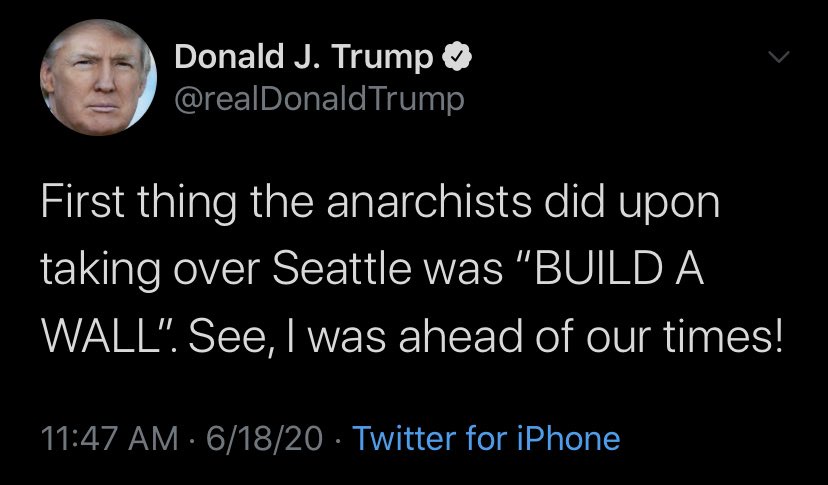Viewport: 828px width, 485px height.
Task: Click the "Twitter for iPhone" source link
Action: 486,438
